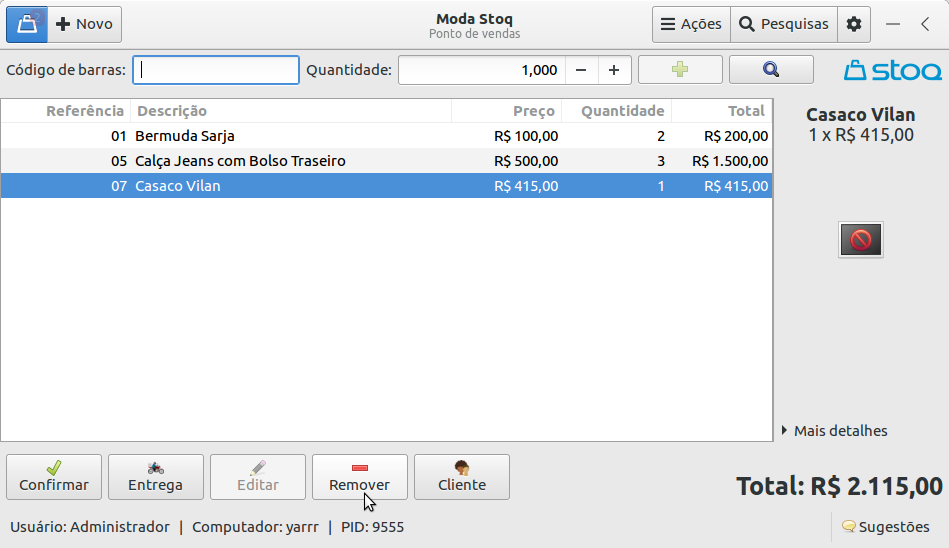Remove item with Remover button
This screenshot has width=949, height=548.
[x=360, y=477]
